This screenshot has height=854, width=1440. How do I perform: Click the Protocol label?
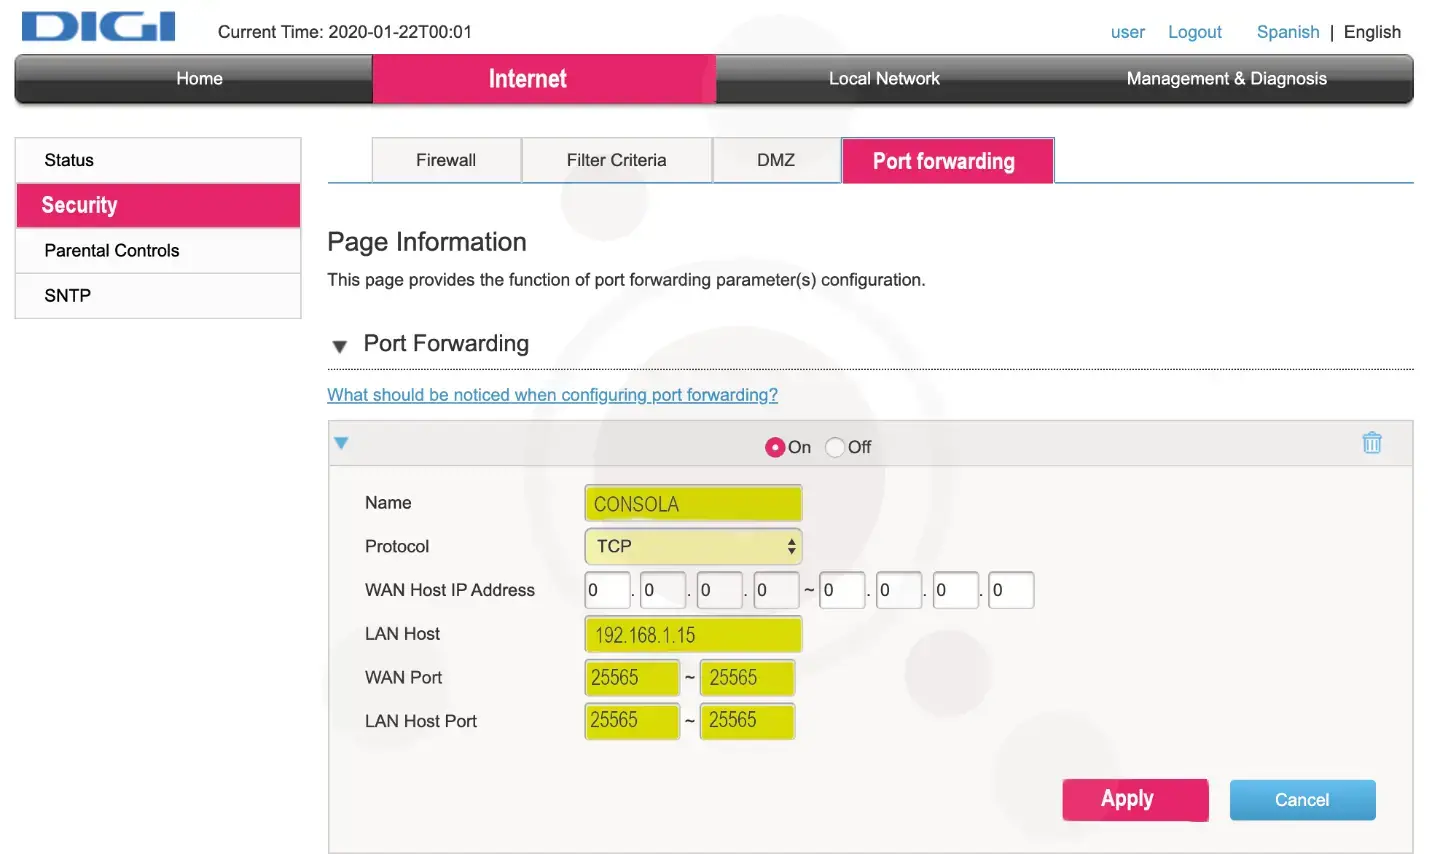pos(397,546)
